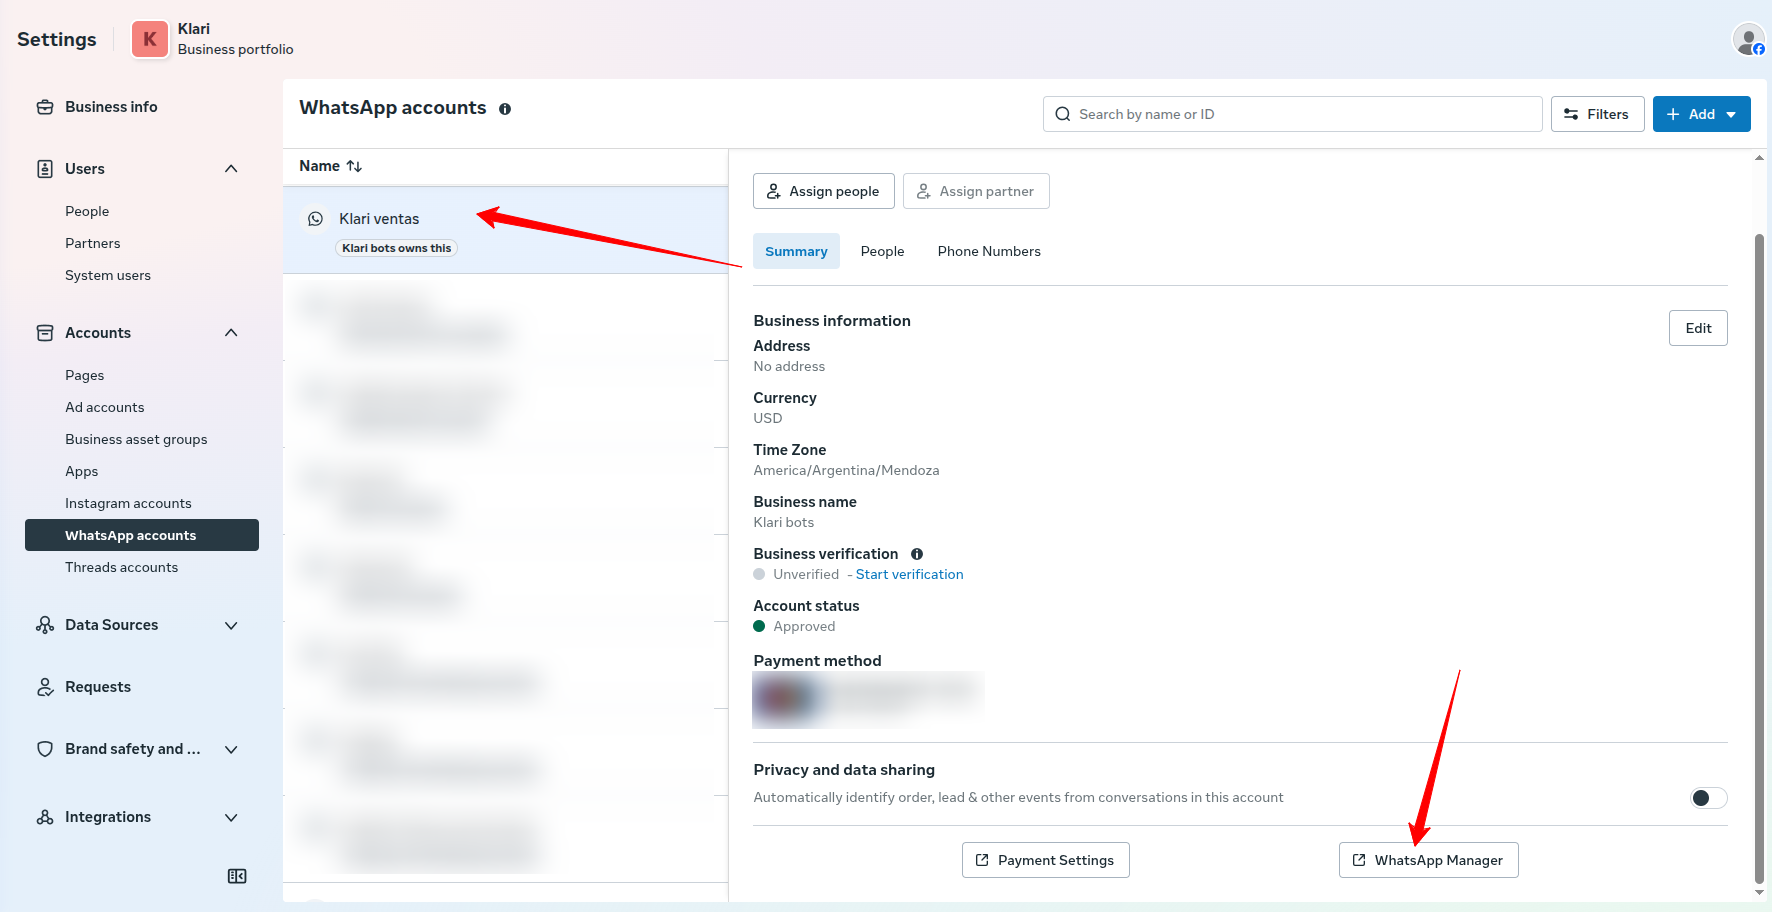The image size is (1772, 912).
Task: Click the Start verification link
Action: [x=909, y=574]
